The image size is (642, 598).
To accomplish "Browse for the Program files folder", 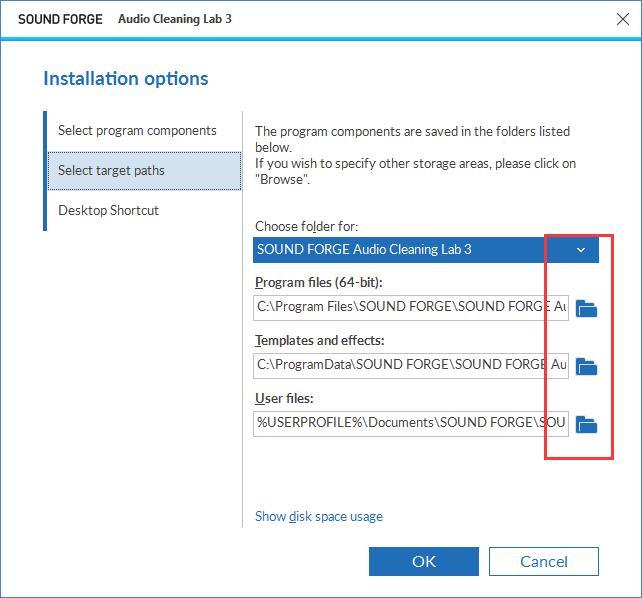I will point(586,309).
